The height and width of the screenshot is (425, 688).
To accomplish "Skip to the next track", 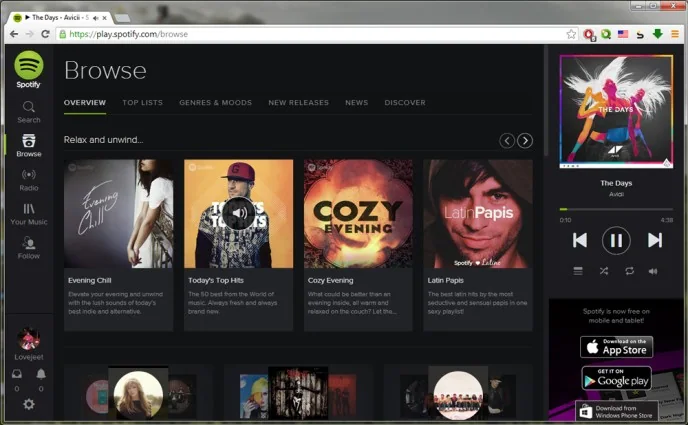I will (x=655, y=240).
